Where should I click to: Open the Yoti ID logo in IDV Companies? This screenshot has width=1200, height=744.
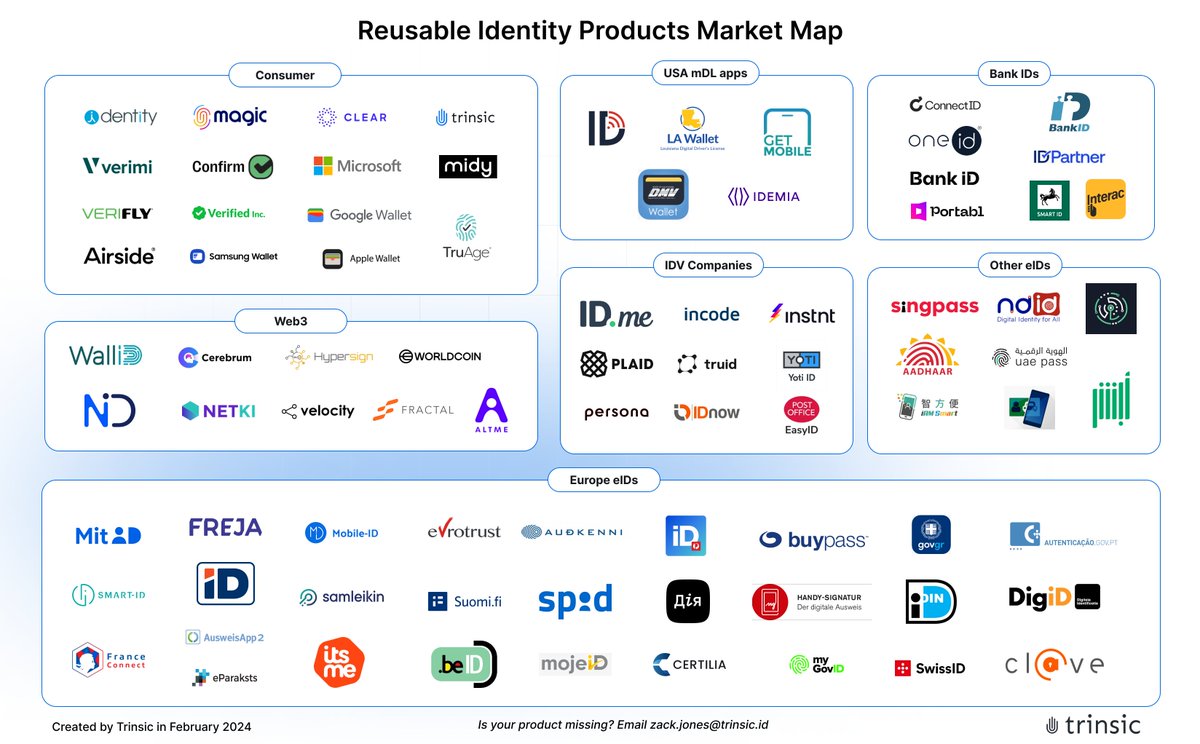pos(800,363)
